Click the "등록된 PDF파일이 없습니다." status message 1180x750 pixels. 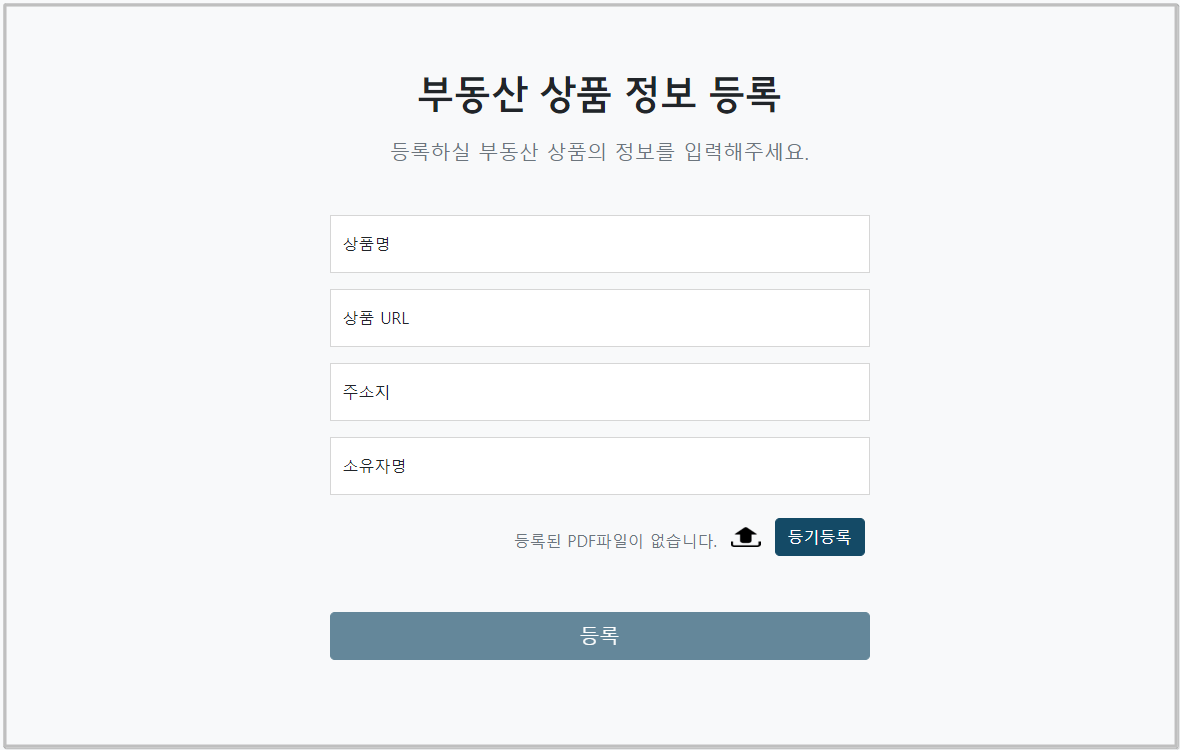click(x=615, y=541)
